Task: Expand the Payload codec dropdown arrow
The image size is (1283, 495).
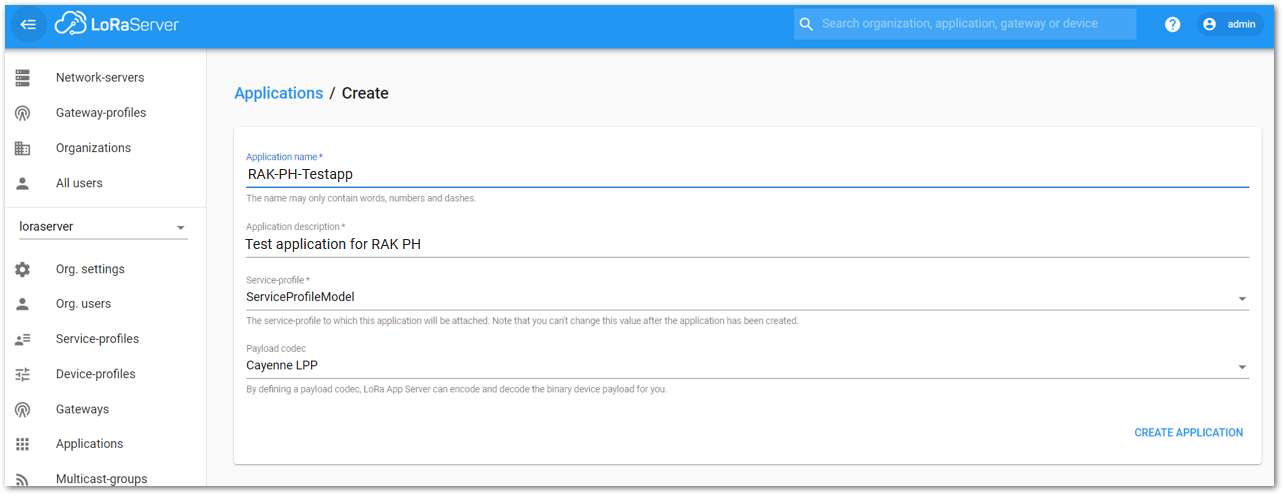Action: tap(1242, 367)
